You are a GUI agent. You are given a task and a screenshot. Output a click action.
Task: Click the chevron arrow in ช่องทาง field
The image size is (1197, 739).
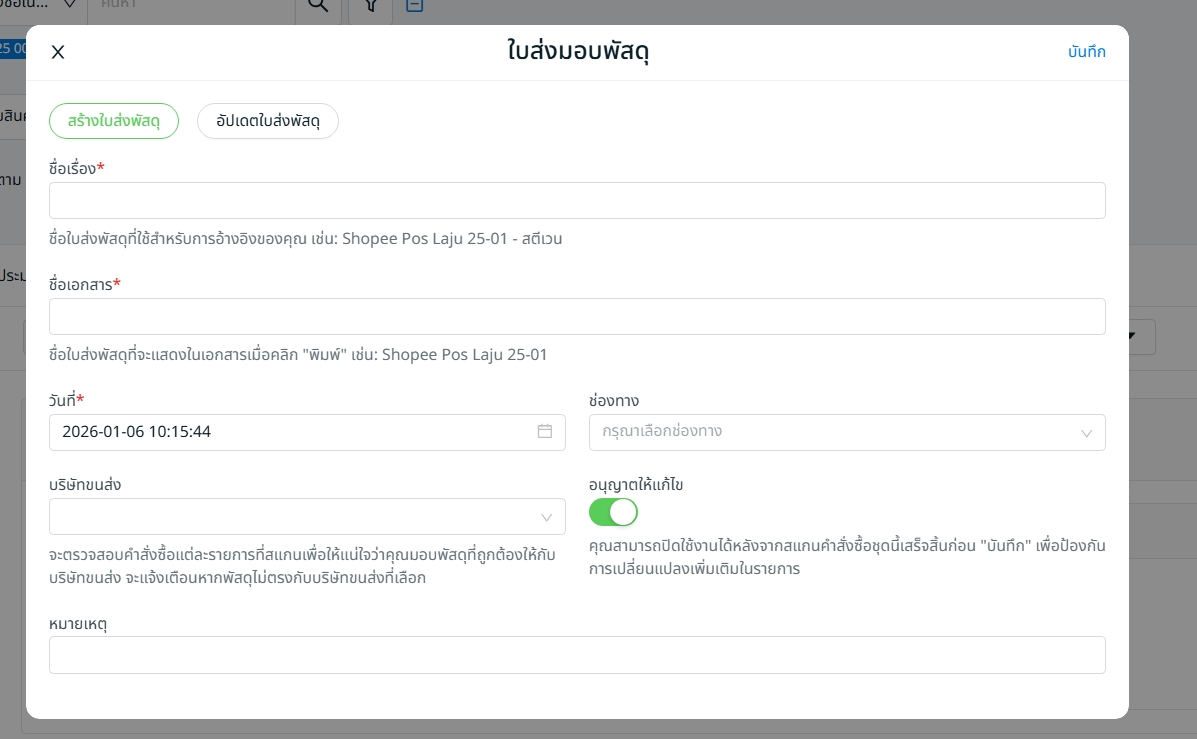(x=1086, y=433)
